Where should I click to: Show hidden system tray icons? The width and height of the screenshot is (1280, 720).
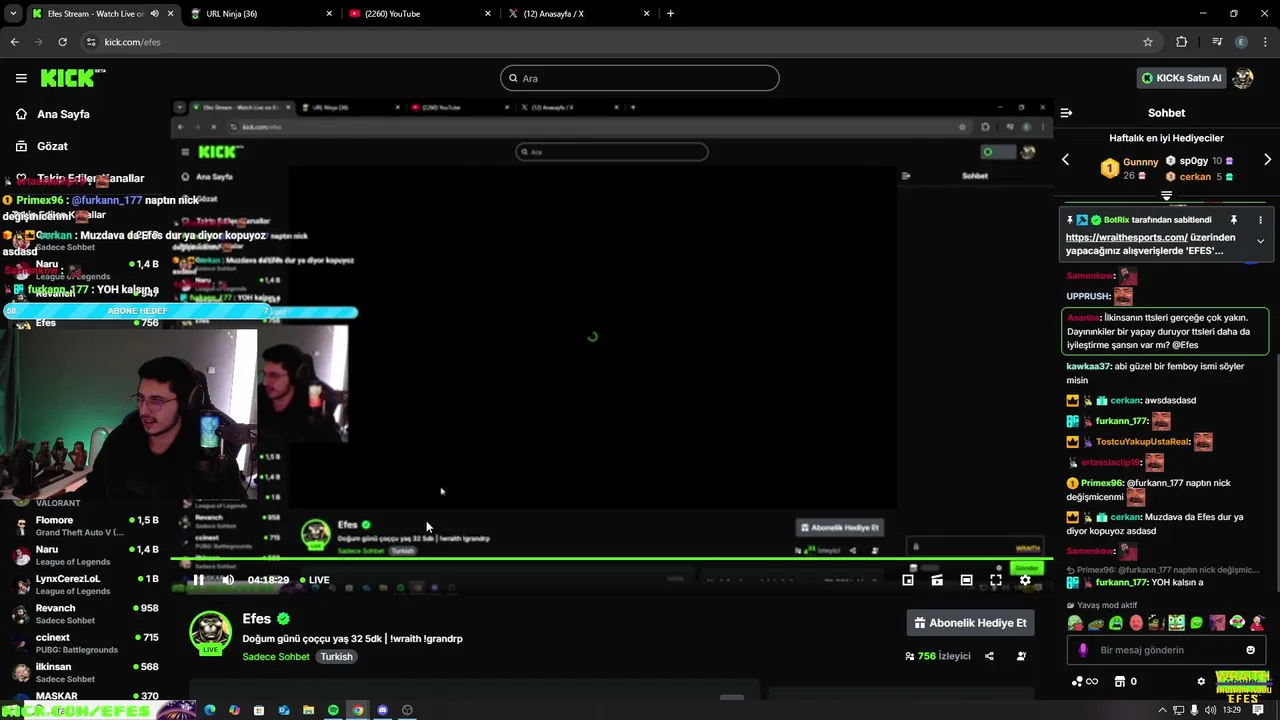pos(1162,710)
